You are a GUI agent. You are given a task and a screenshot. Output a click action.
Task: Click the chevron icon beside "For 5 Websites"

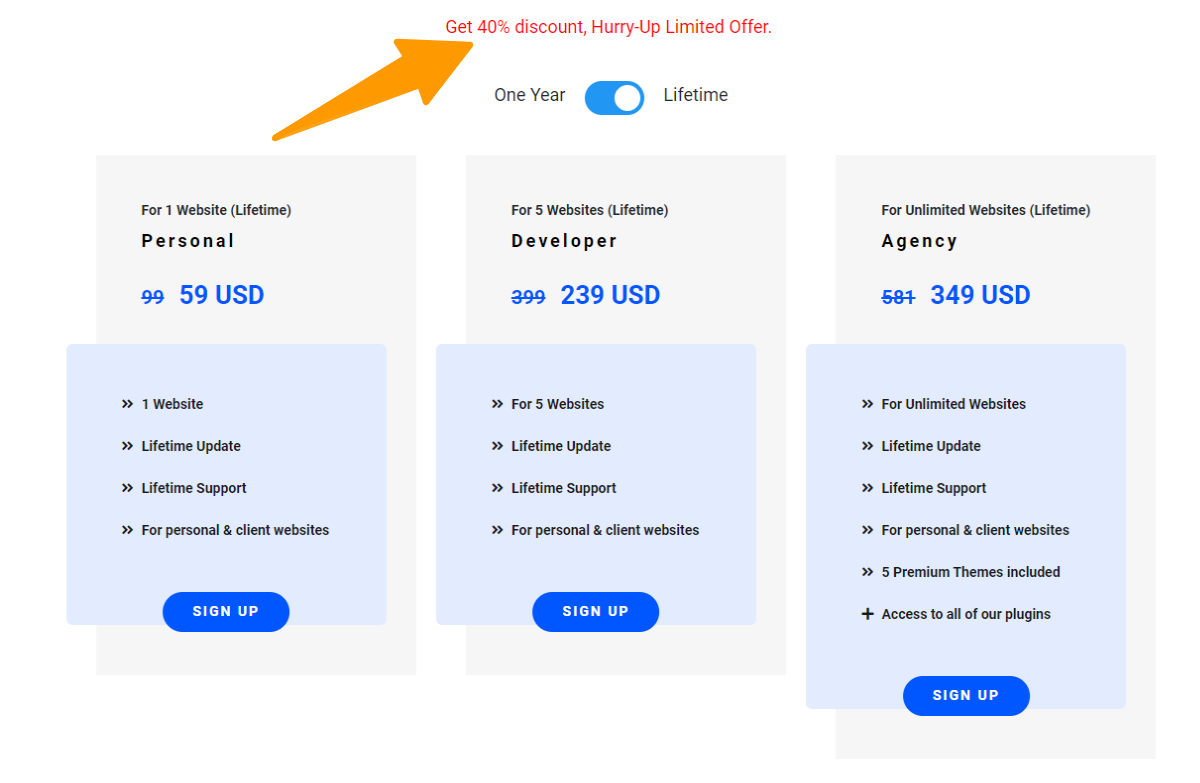tap(497, 404)
